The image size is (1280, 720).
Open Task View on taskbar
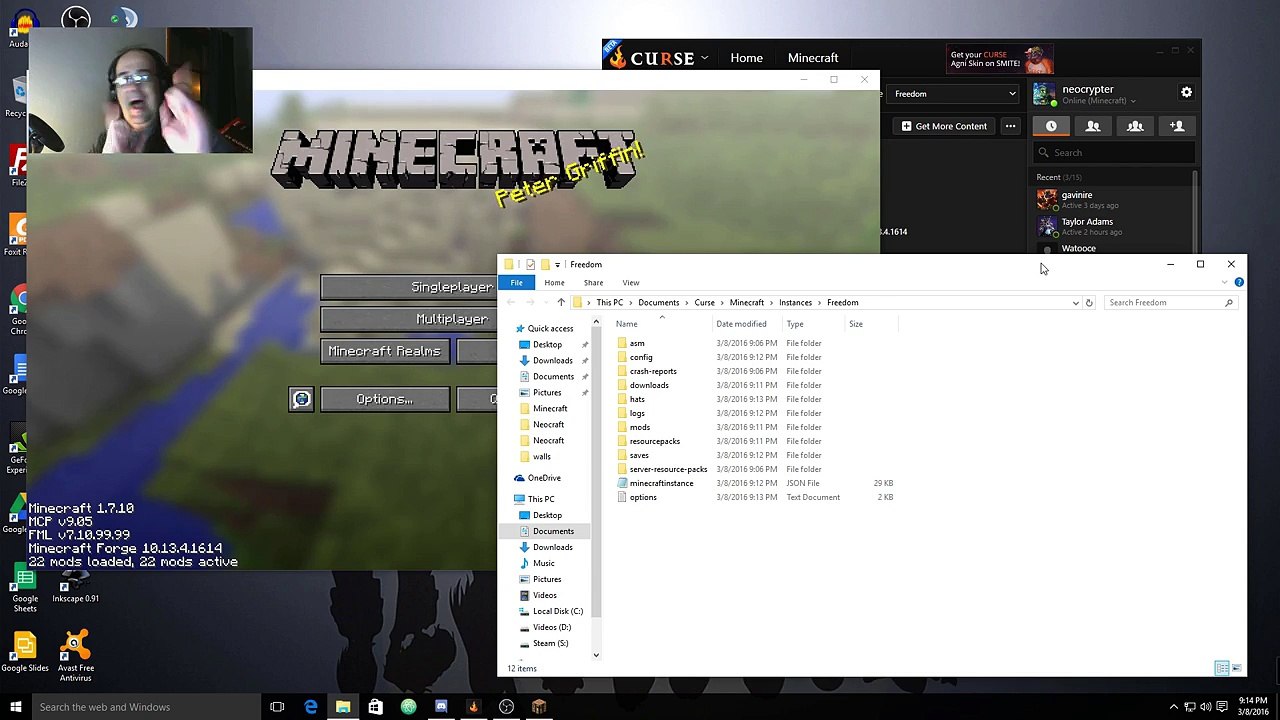277,707
